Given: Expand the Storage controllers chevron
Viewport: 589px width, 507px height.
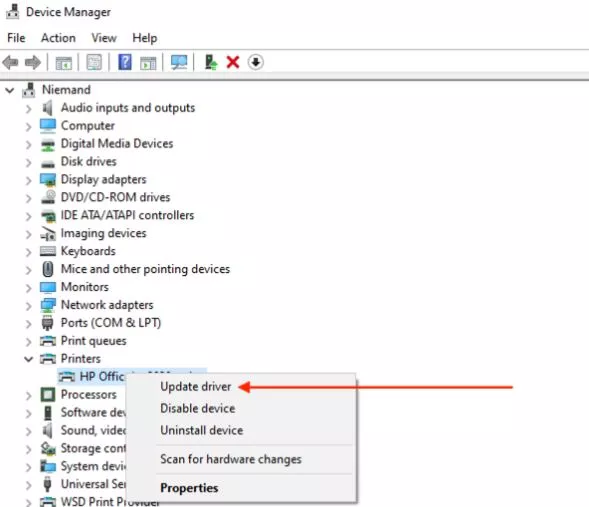Looking at the screenshot, I should click(29, 449).
